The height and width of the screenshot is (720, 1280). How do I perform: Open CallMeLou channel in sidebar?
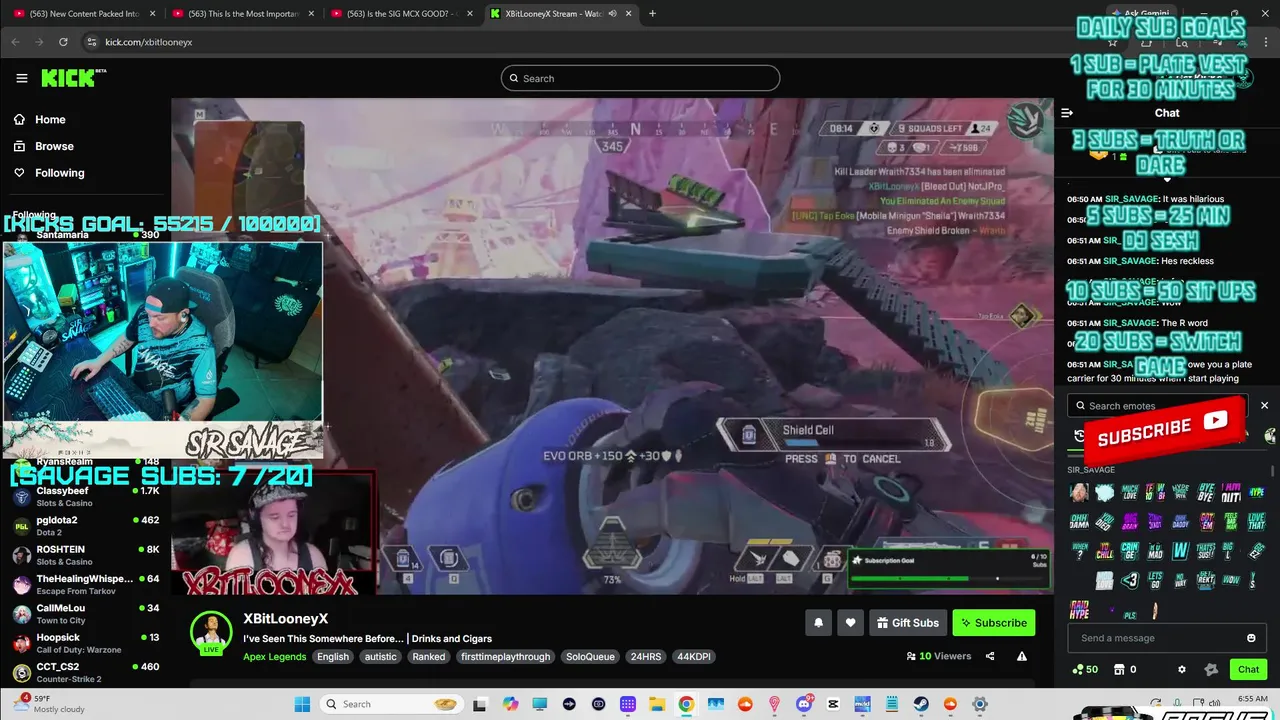85,613
